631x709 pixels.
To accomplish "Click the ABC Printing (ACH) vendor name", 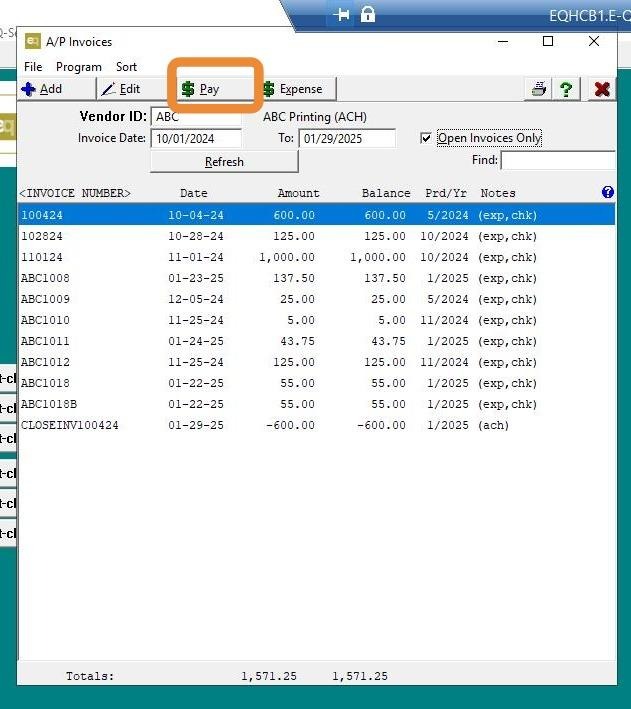I will (x=315, y=117).
